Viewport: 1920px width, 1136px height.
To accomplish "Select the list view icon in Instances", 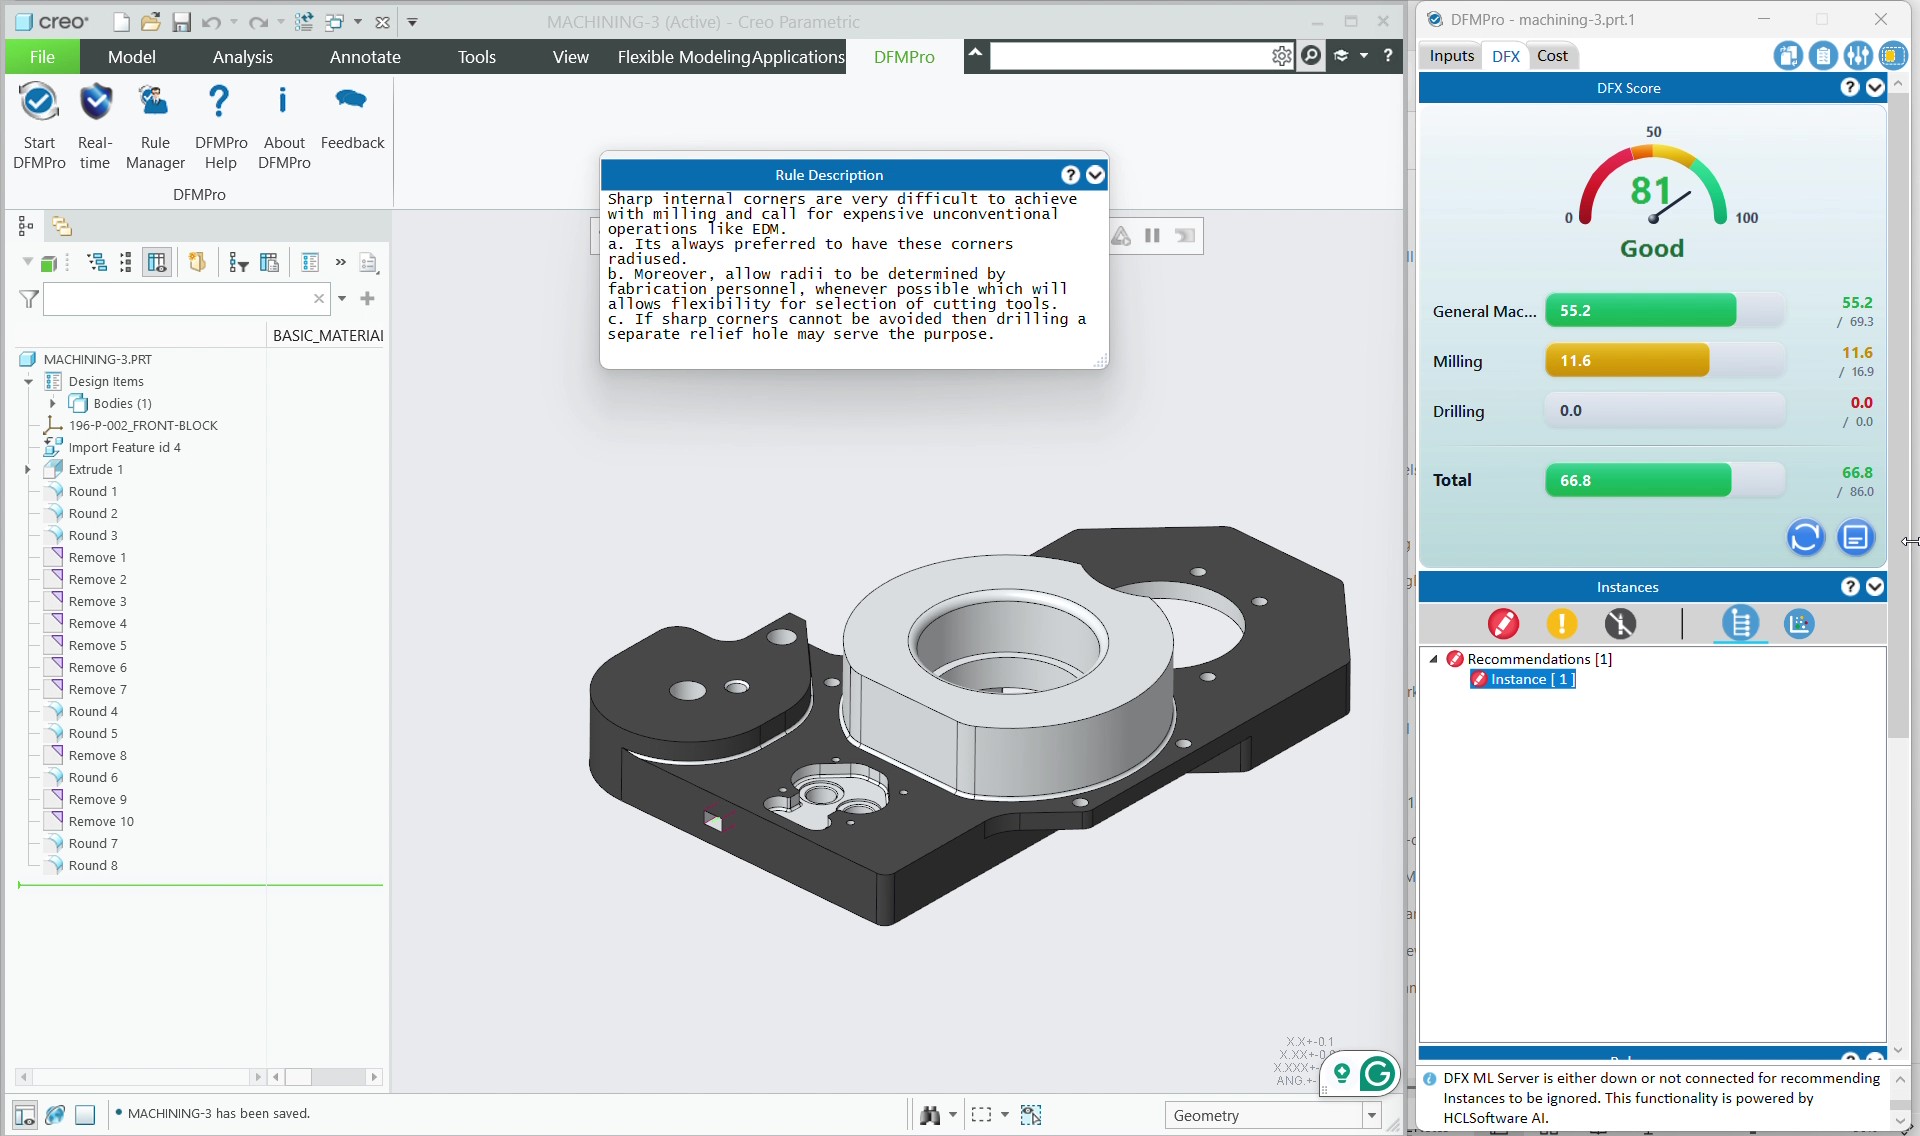I will tap(1741, 624).
